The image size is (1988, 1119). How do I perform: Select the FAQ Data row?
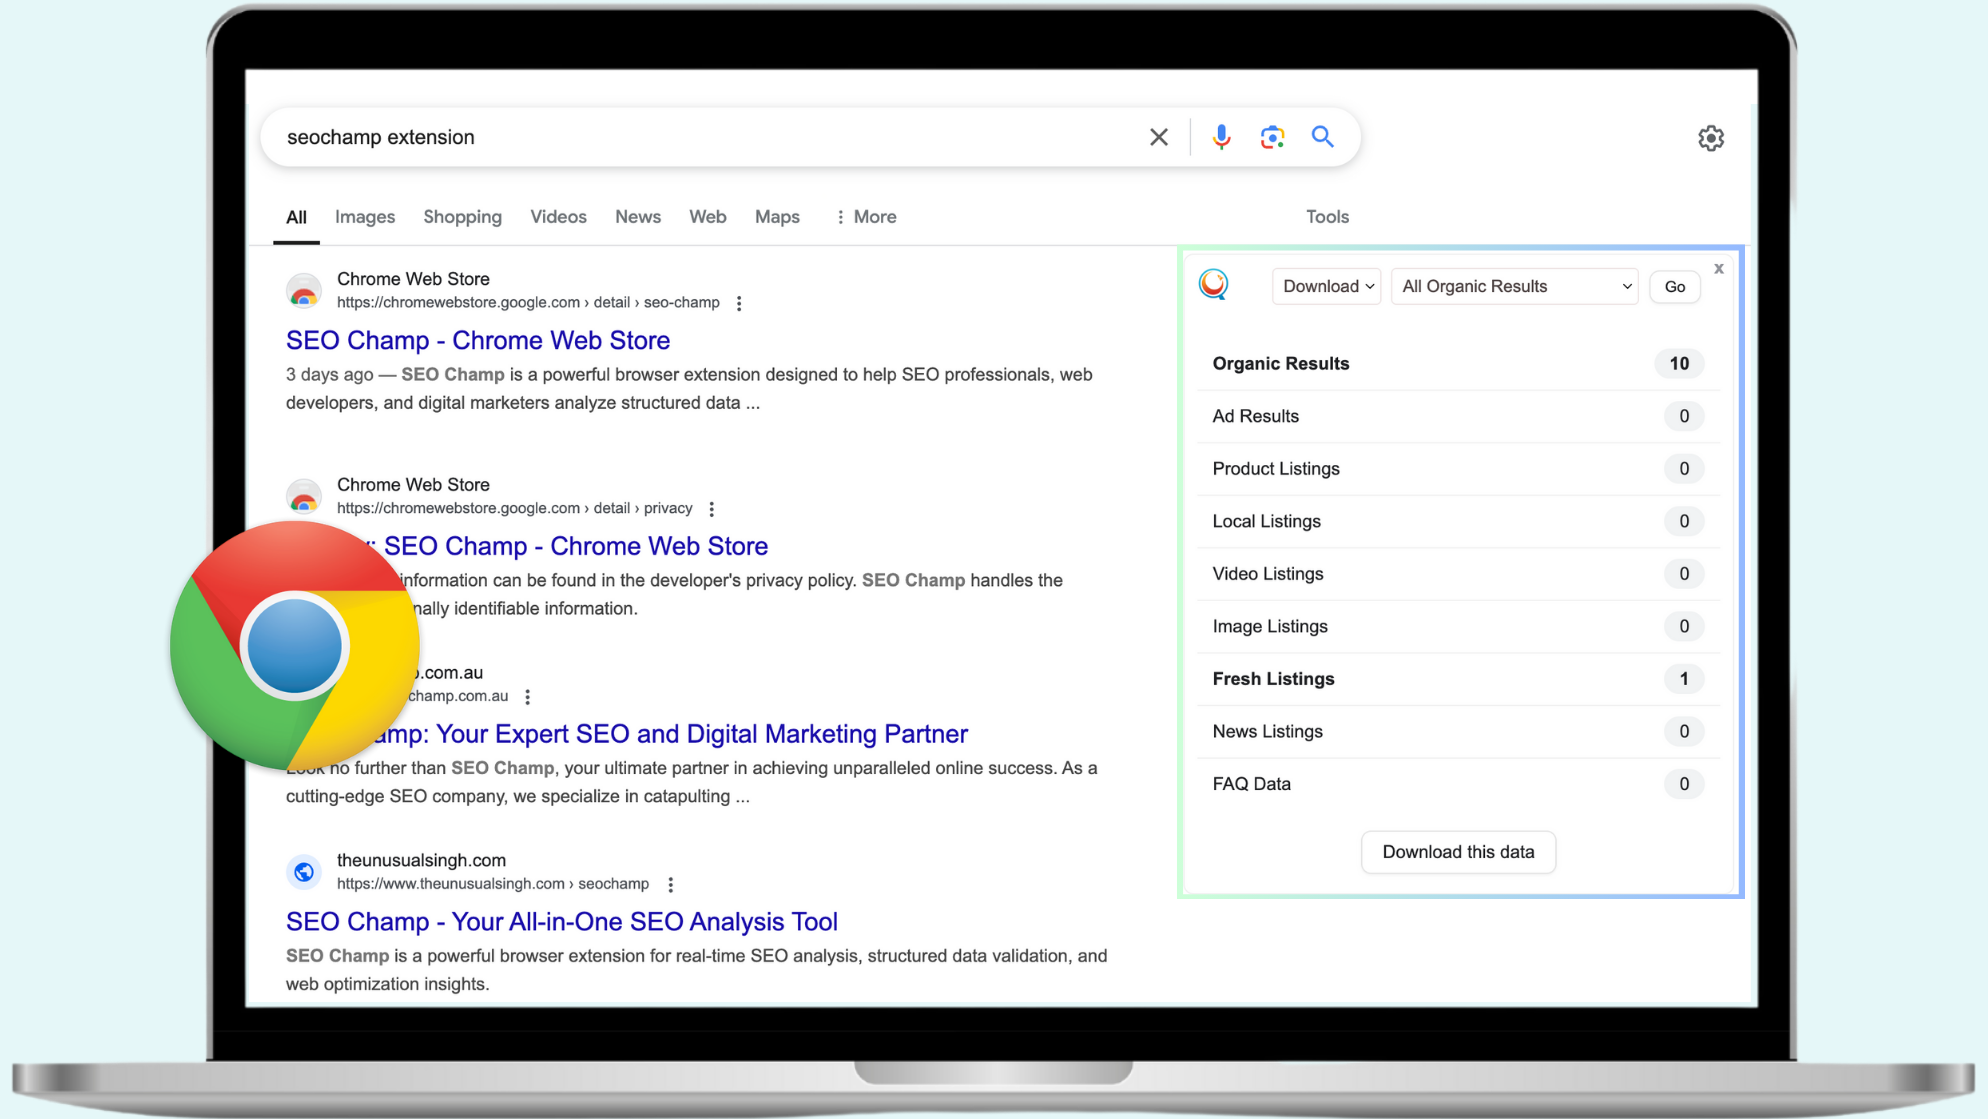pos(1458,784)
